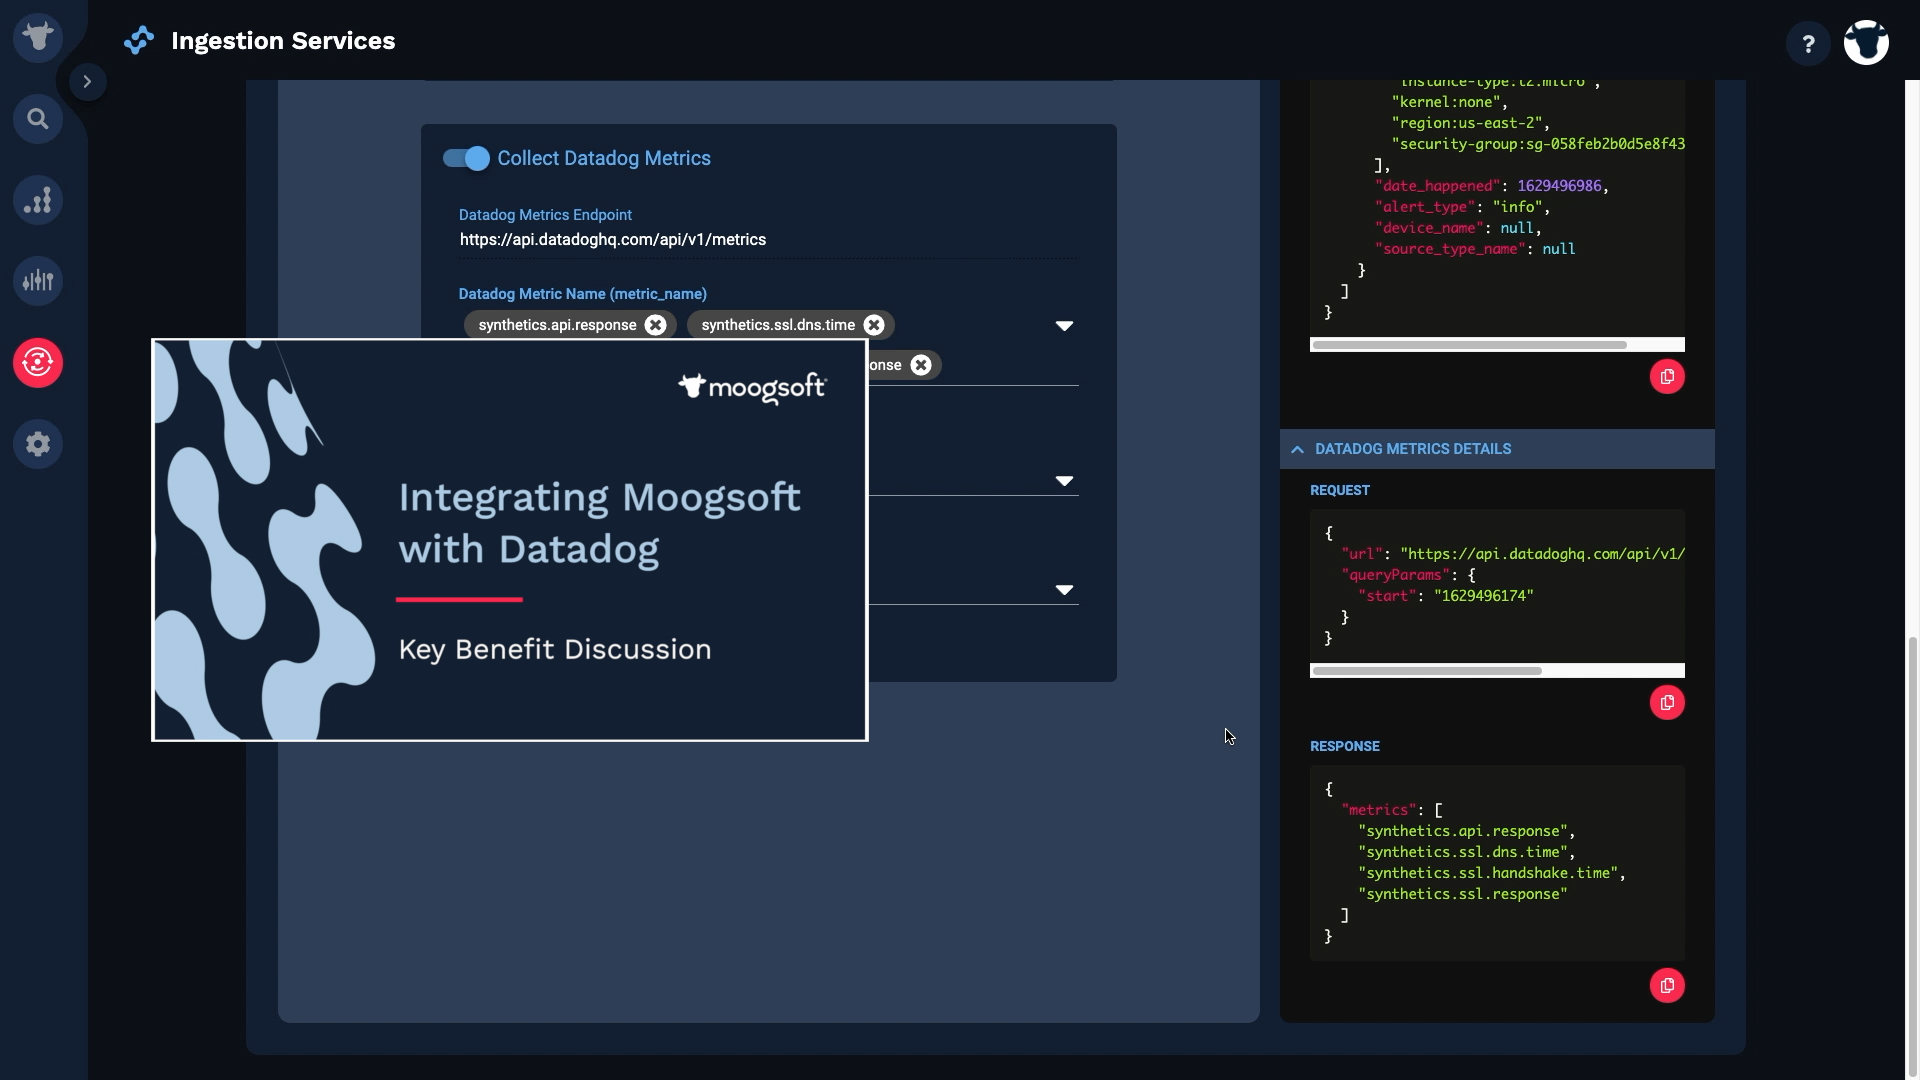Open the metrics scatter icon in sidebar

click(38, 200)
